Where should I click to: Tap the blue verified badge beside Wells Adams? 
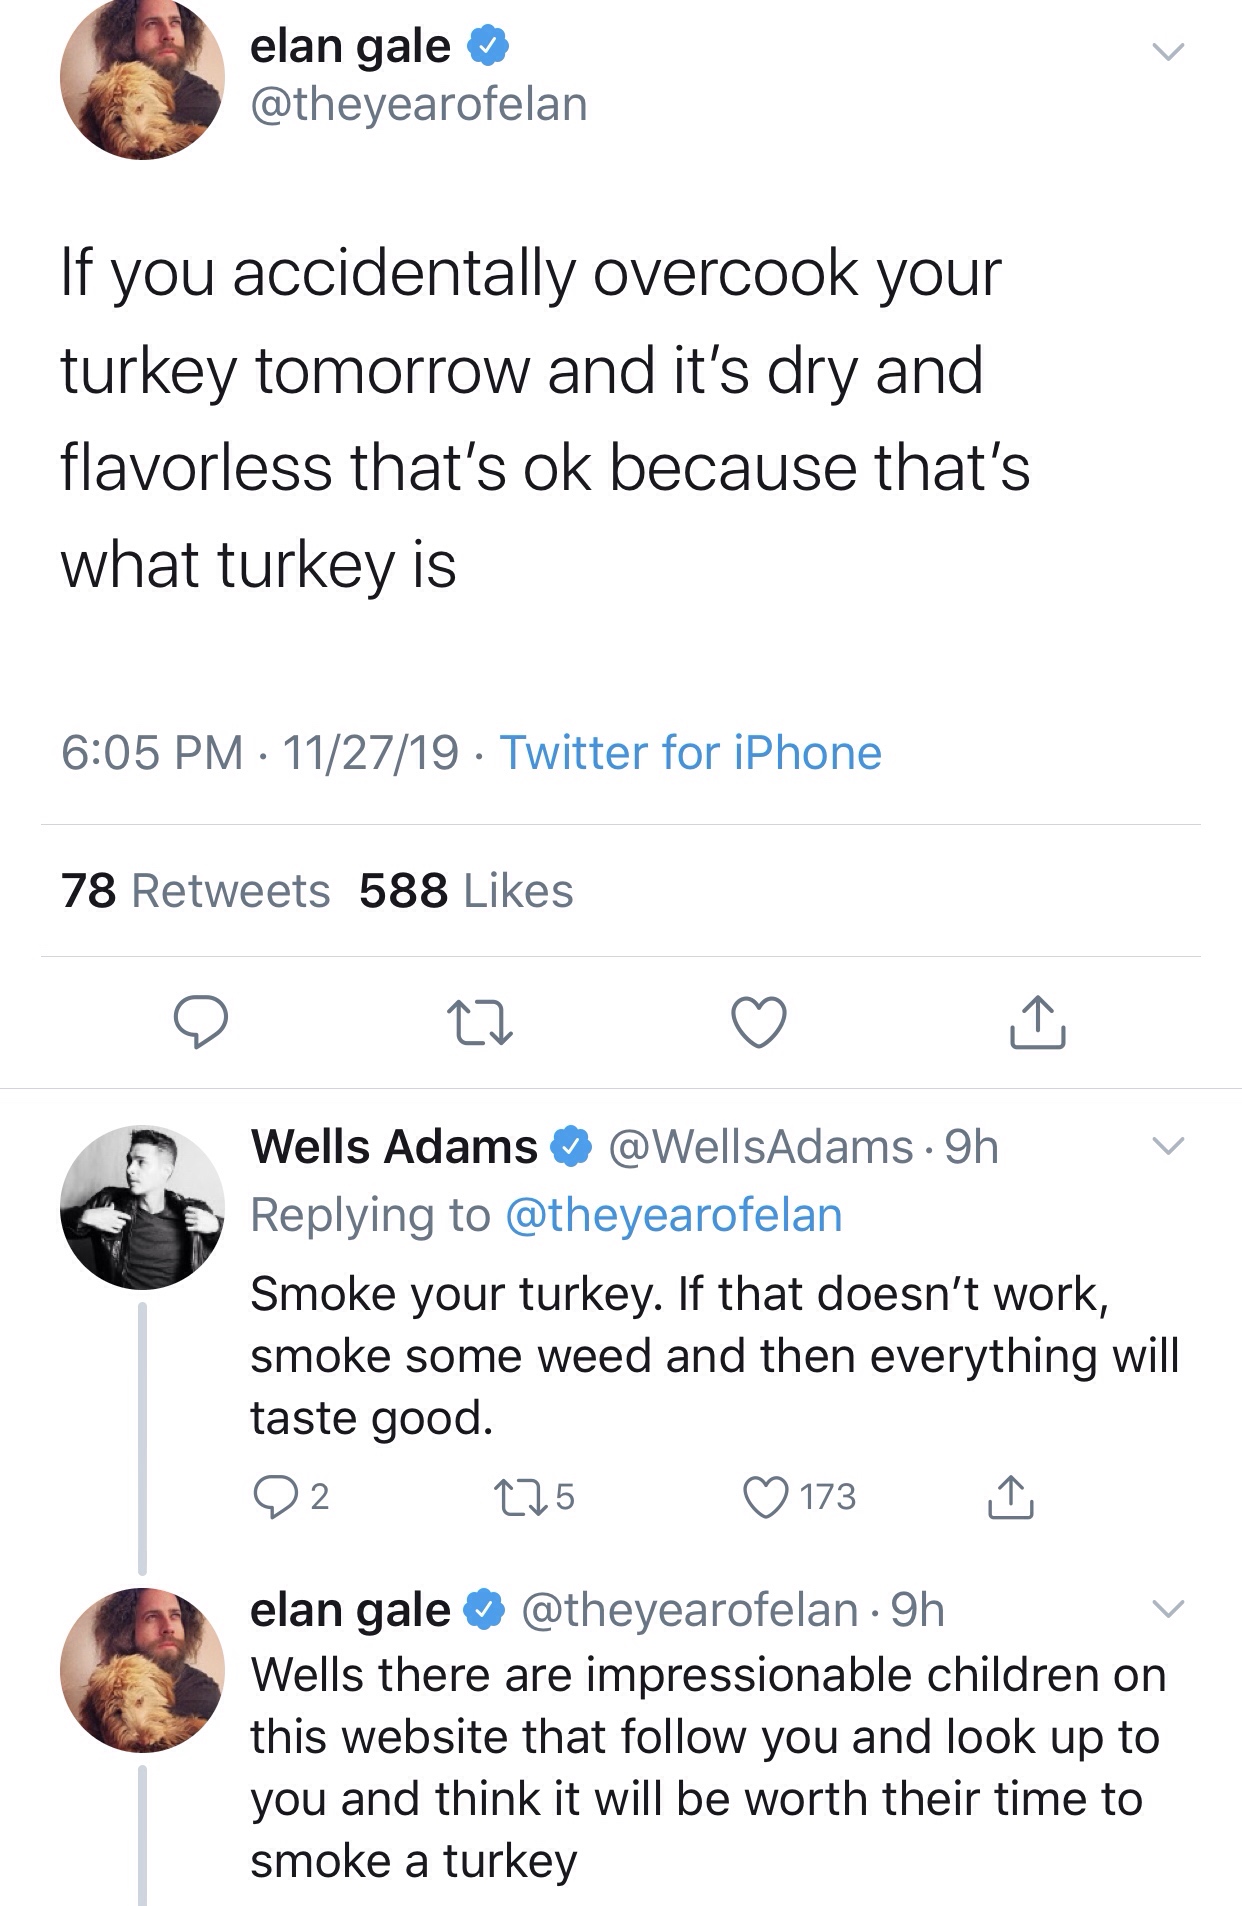[572, 1147]
